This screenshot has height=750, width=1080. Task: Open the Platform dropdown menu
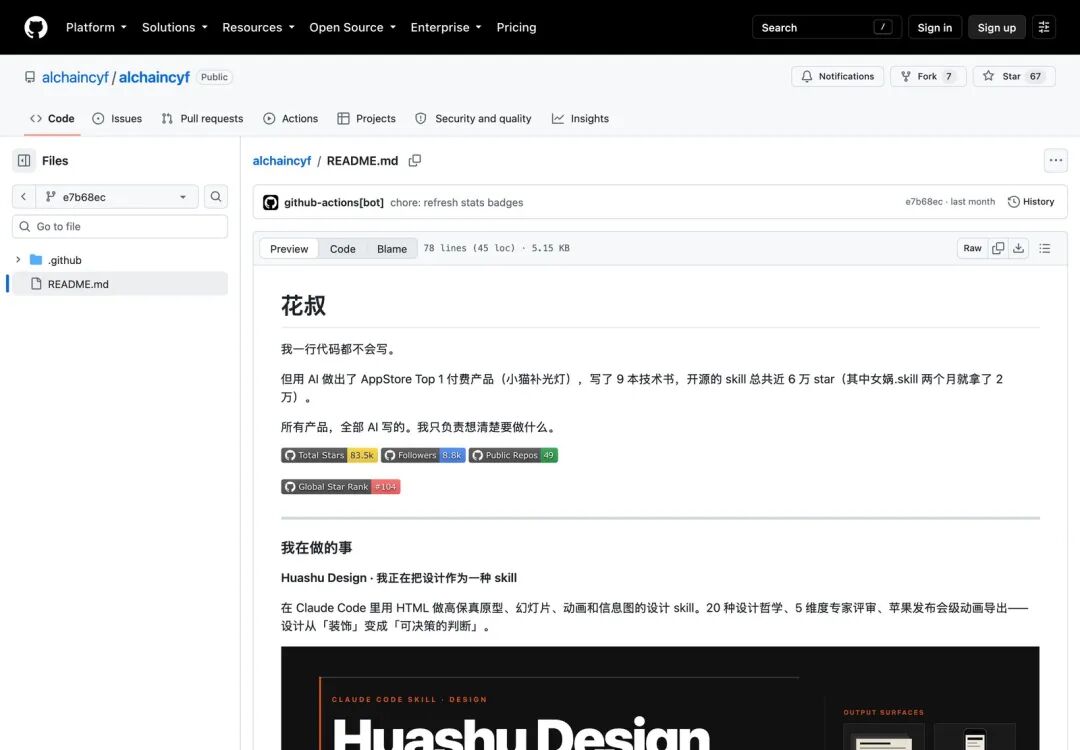[96, 28]
